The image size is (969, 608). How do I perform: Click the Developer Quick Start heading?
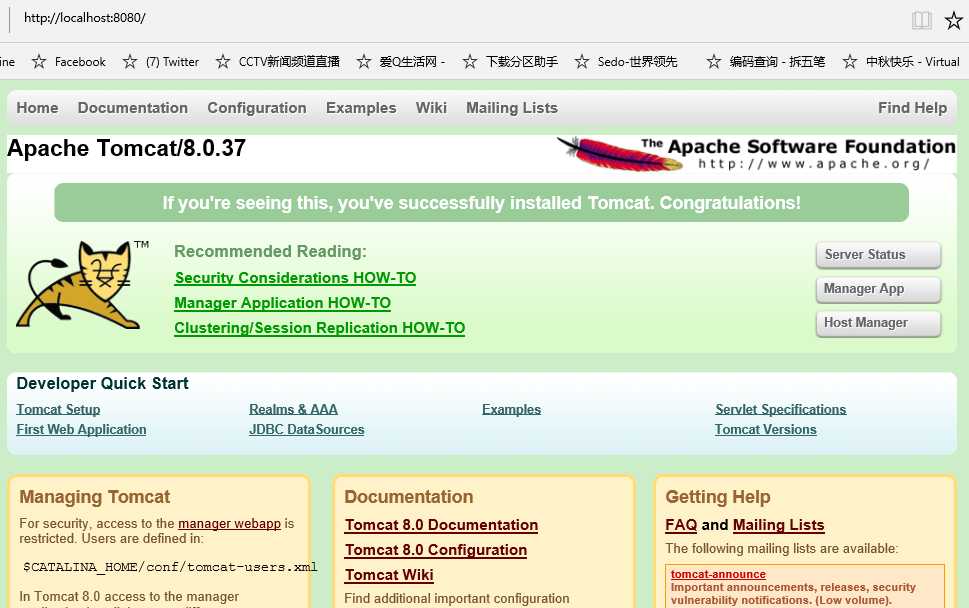pos(102,383)
